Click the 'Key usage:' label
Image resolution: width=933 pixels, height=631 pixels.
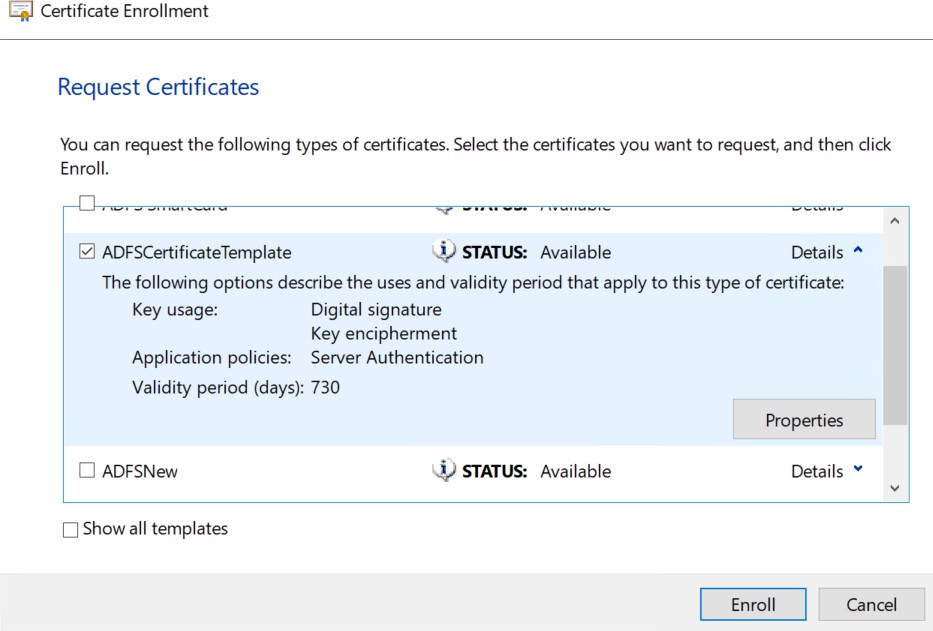pyautogui.click(x=175, y=310)
